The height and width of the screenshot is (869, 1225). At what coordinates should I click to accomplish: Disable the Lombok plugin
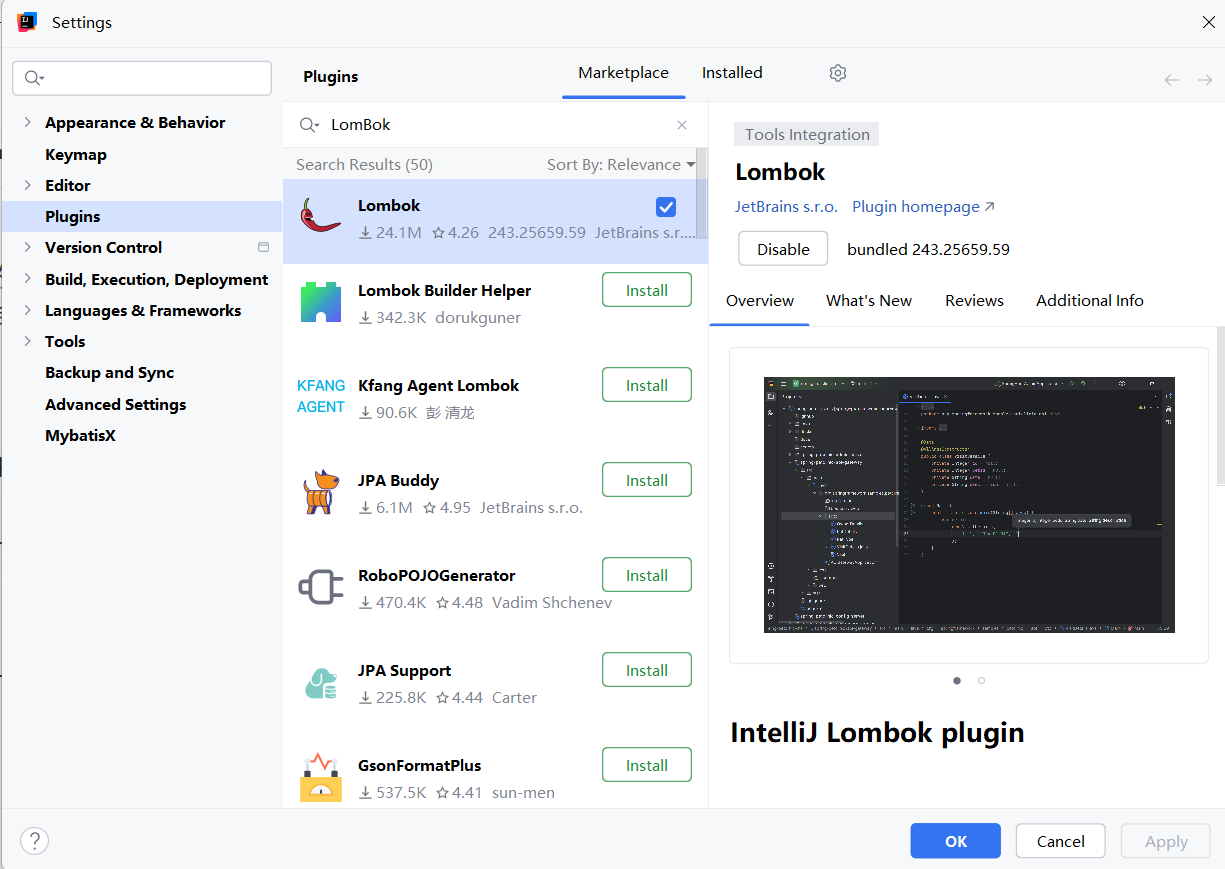(783, 249)
